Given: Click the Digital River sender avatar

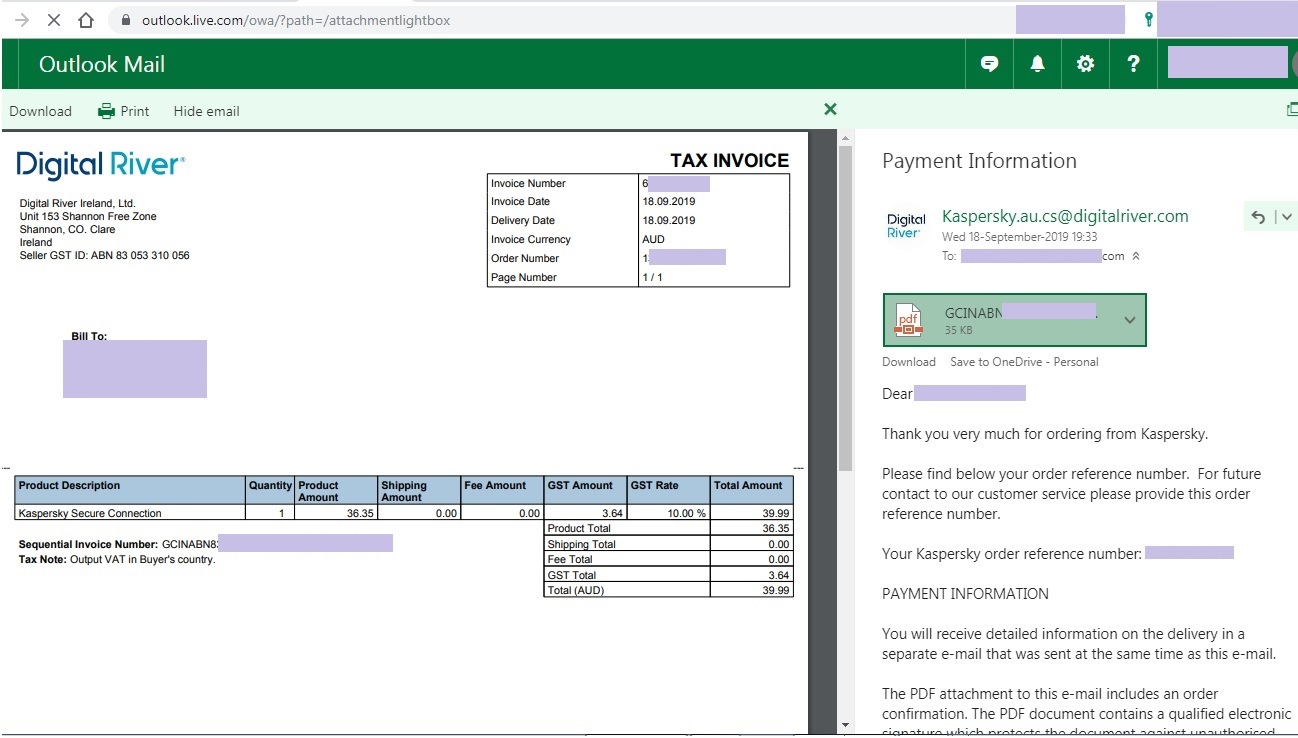Looking at the screenshot, I should [906, 226].
